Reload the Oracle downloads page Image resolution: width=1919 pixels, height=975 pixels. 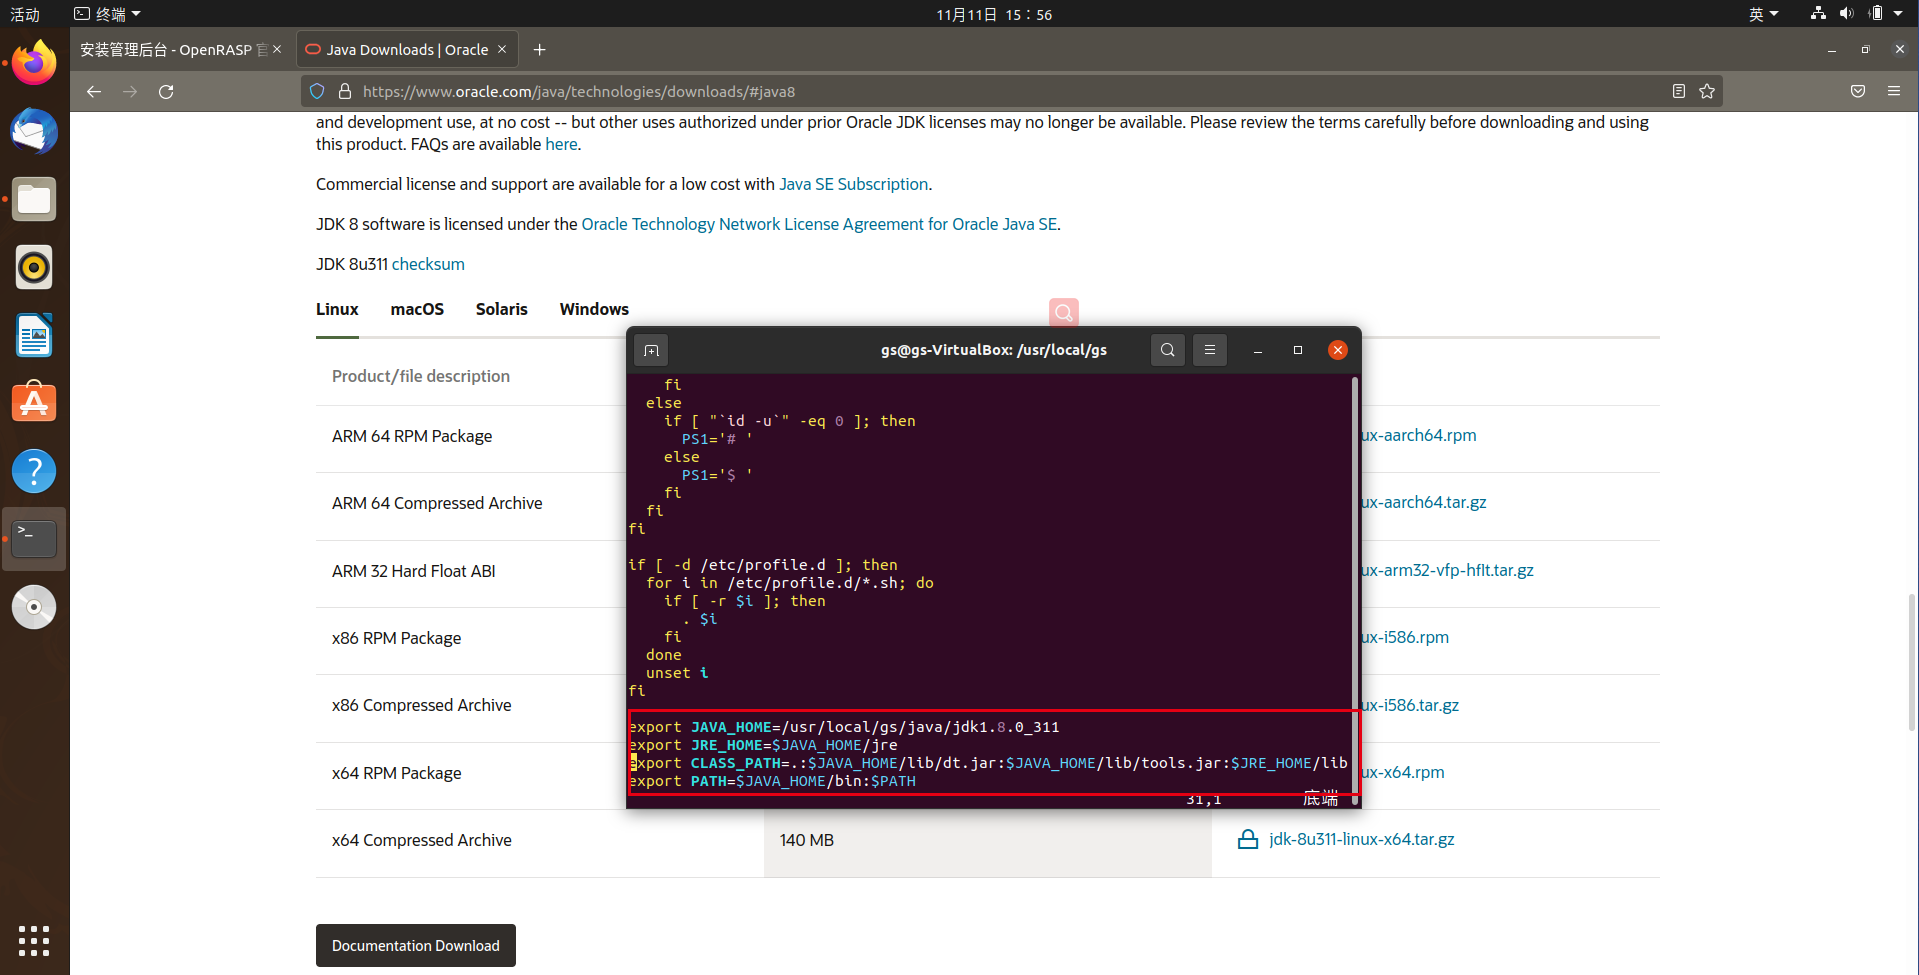(166, 91)
